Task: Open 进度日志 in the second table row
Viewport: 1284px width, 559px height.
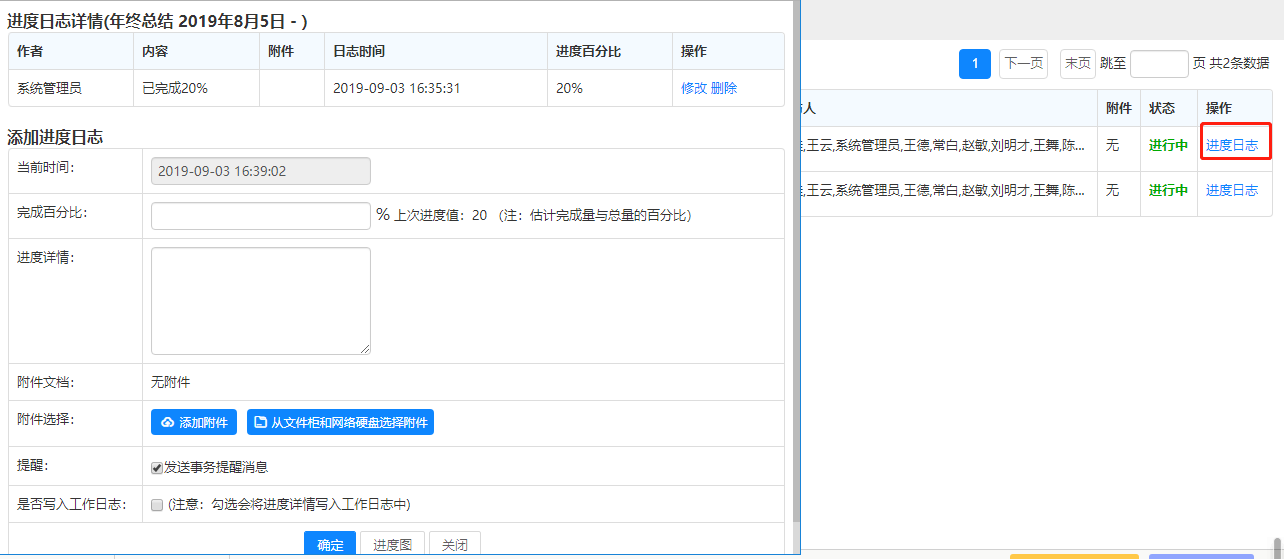Action: pyautogui.click(x=1232, y=190)
